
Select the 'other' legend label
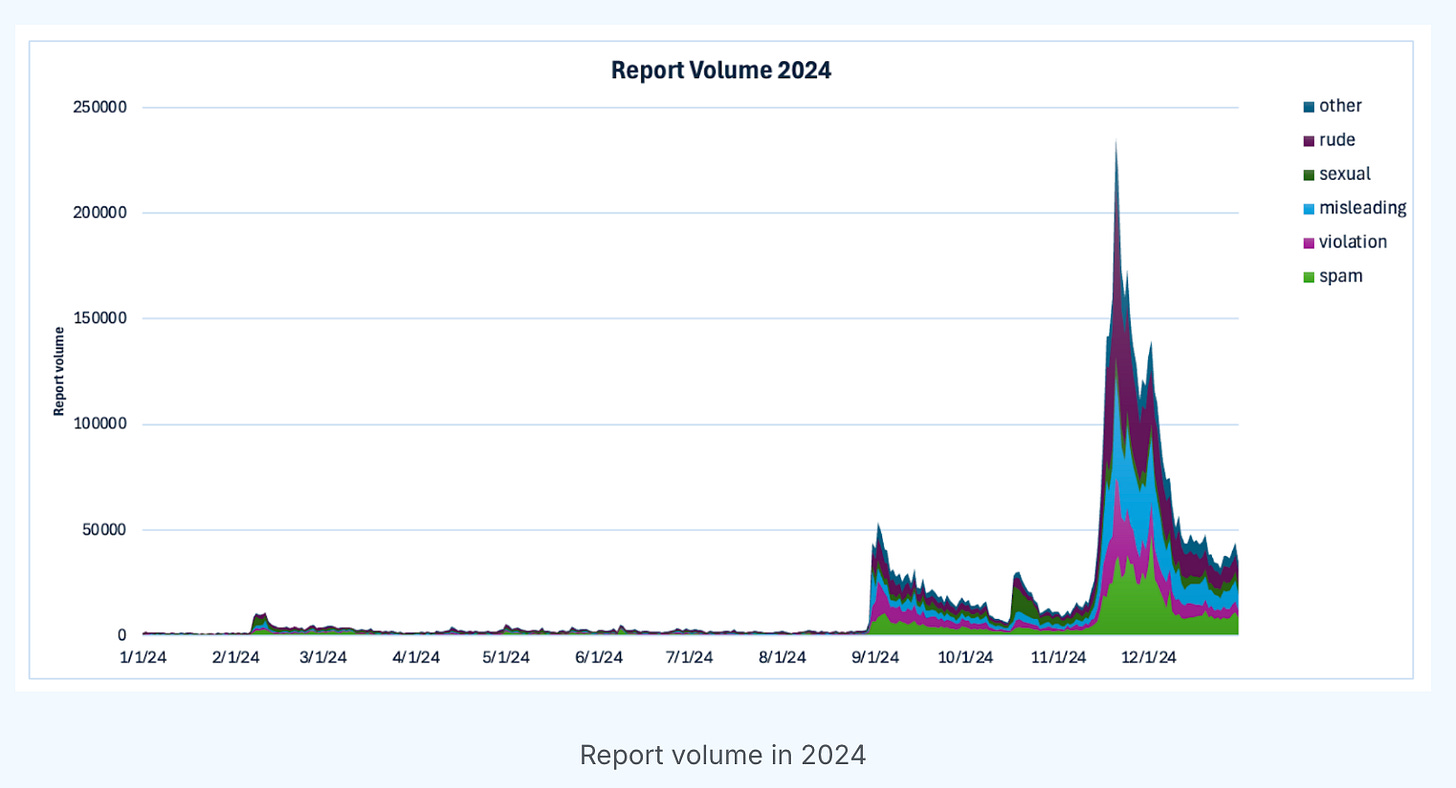click(x=1340, y=106)
